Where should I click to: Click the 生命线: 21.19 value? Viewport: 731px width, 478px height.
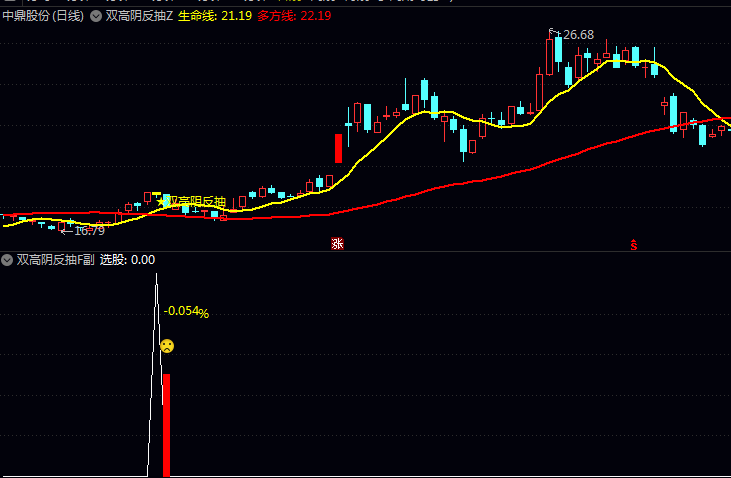coord(215,16)
